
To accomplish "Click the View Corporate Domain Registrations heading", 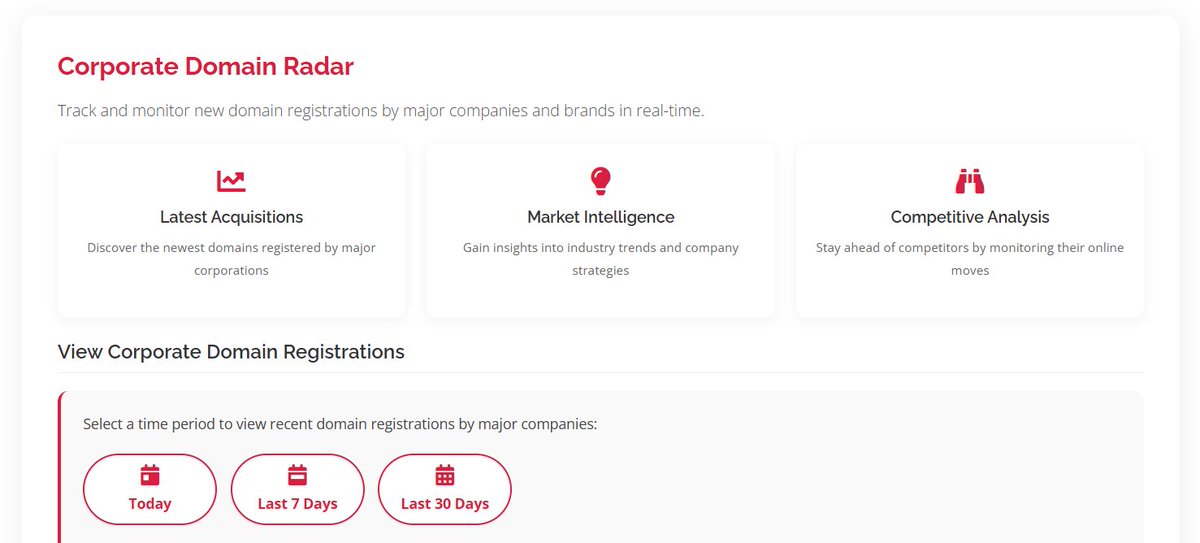I will pyautogui.click(x=231, y=352).
